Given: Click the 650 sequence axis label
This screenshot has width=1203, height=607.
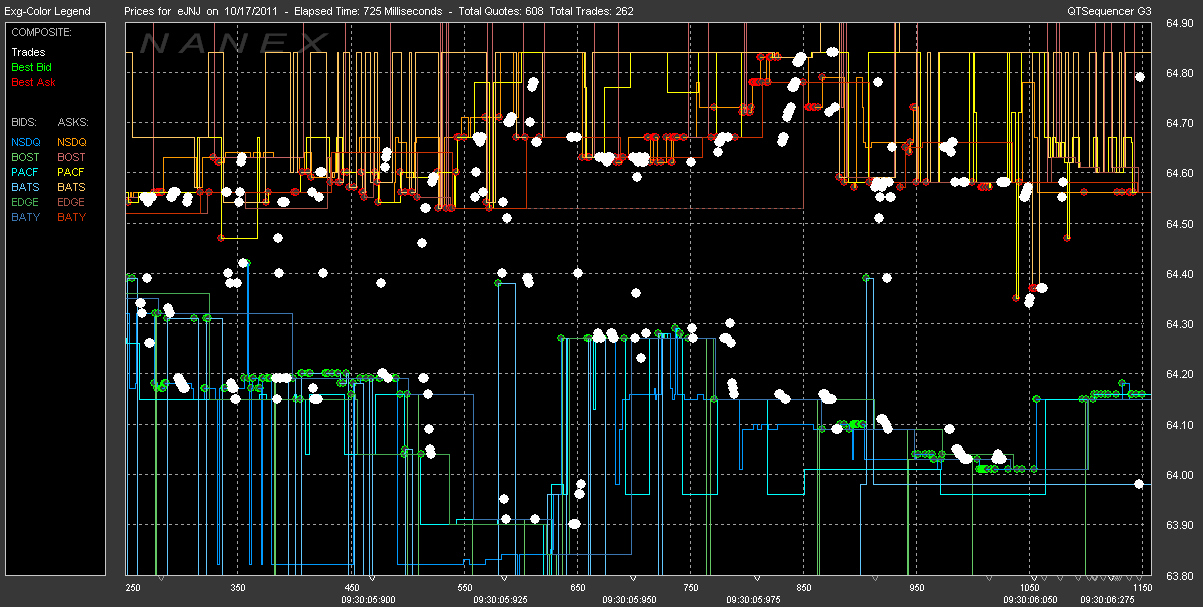Looking at the screenshot, I should [x=577, y=587].
